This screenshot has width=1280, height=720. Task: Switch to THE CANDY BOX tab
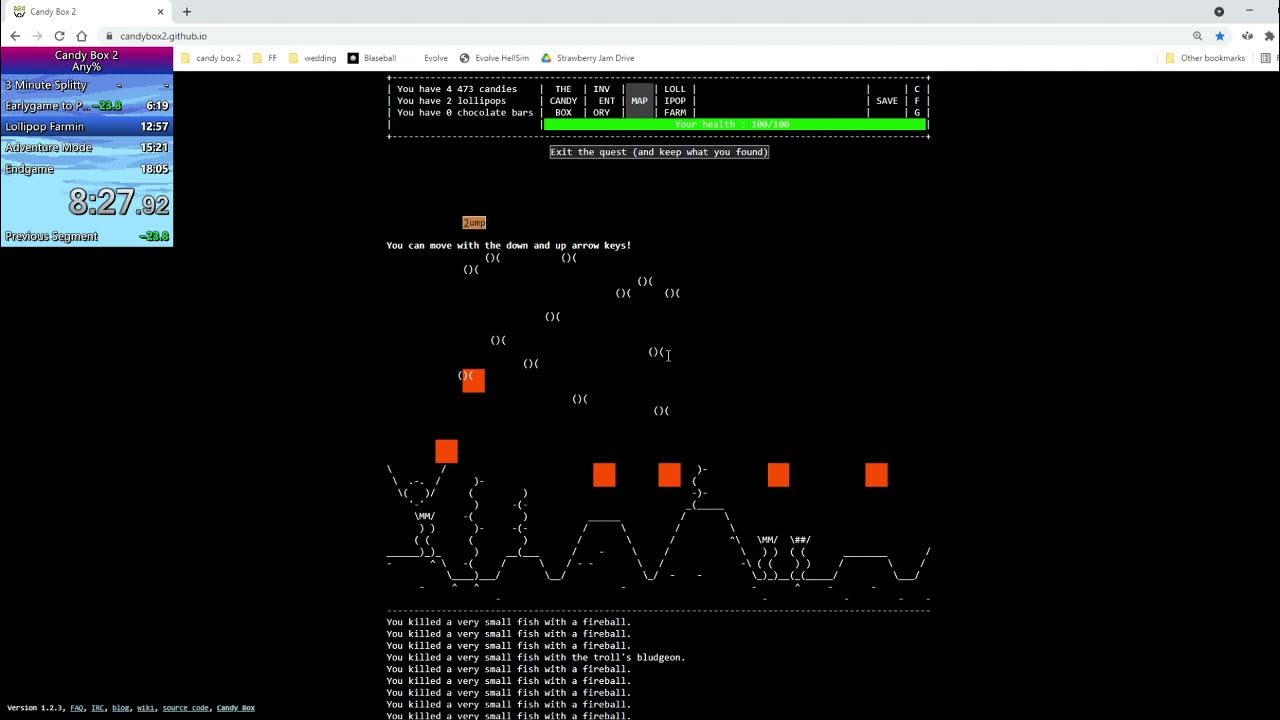coord(563,101)
